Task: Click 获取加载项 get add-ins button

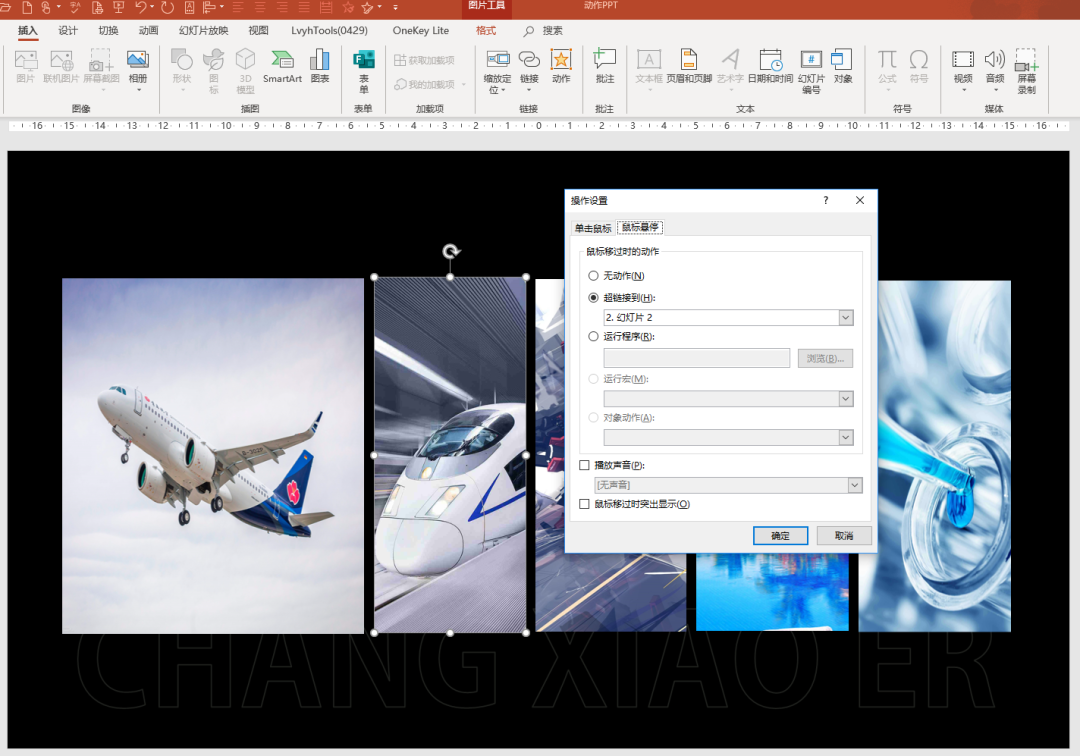Action: coord(424,61)
